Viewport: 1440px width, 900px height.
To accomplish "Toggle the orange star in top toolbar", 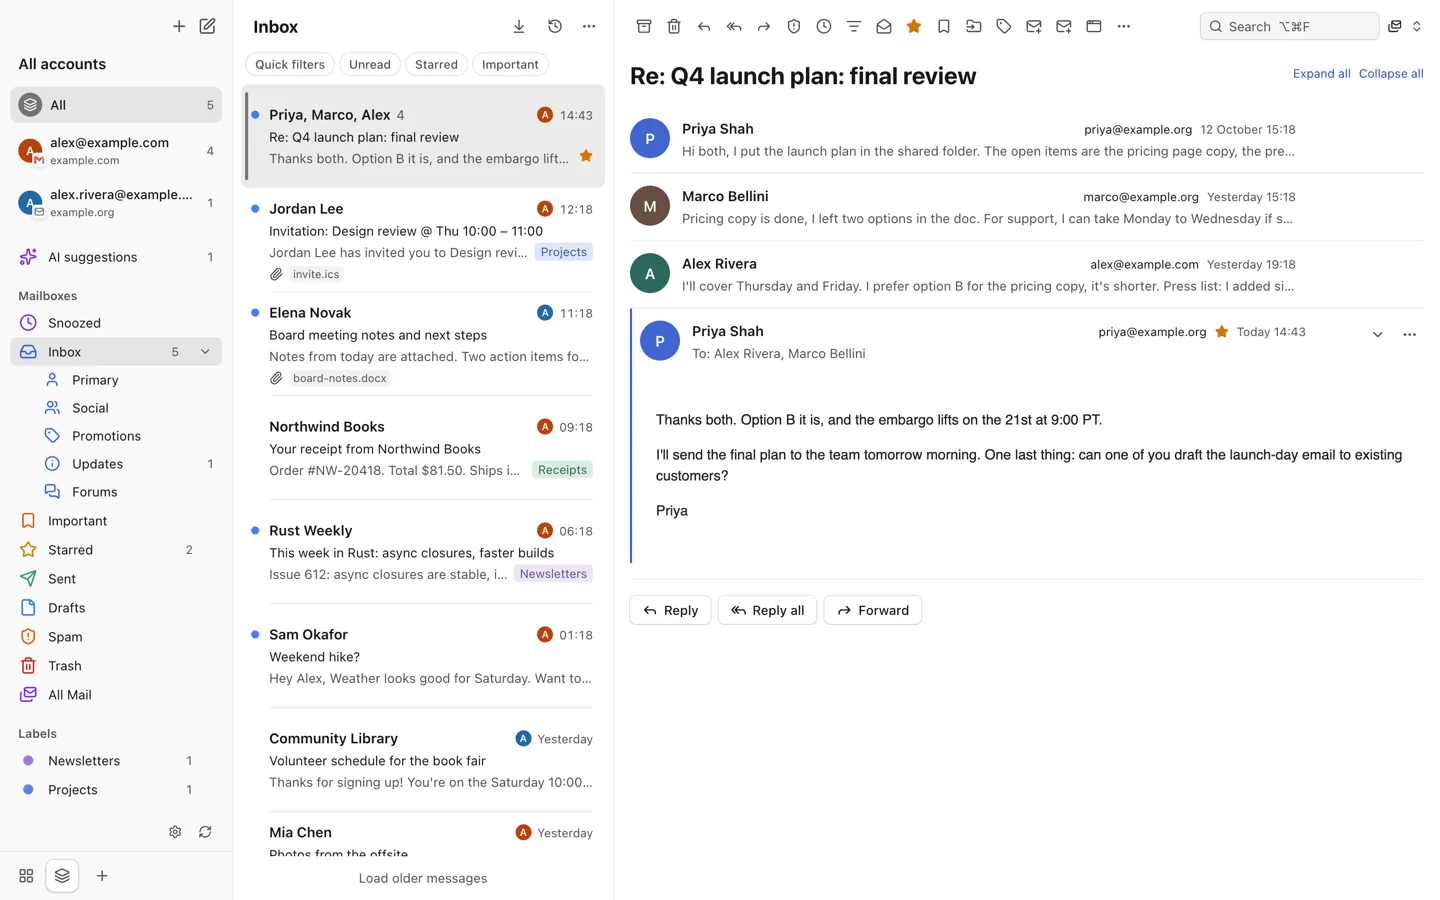I will click(914, 27).
